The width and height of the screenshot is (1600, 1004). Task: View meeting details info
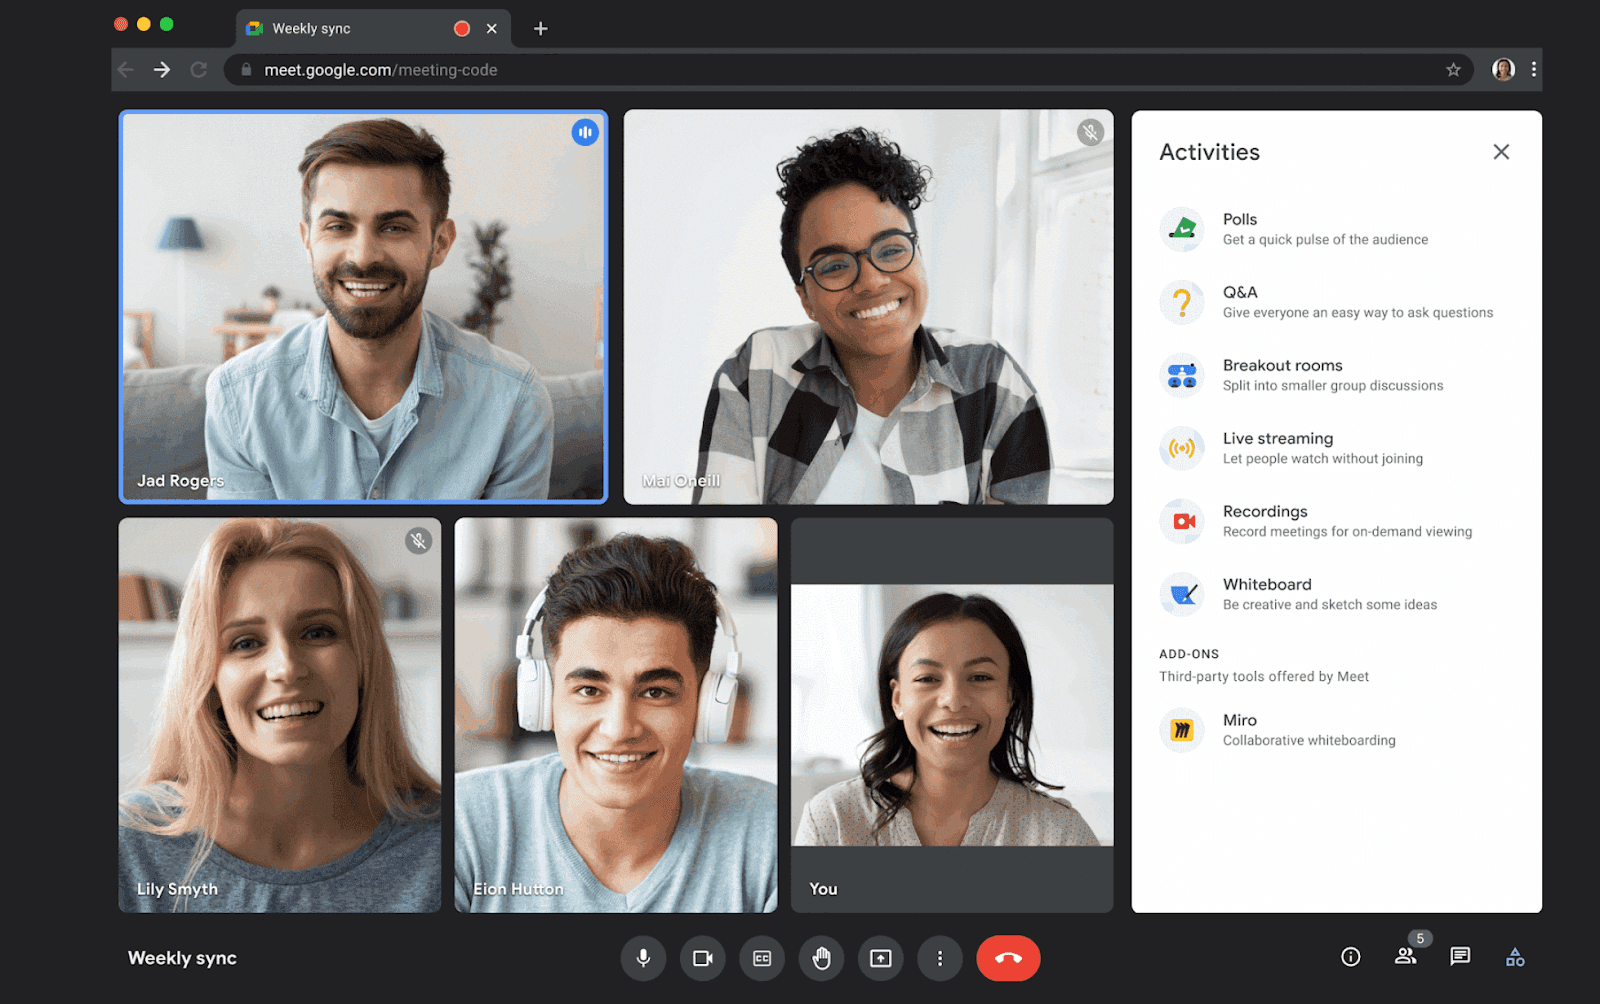(x=1351, y=957)
